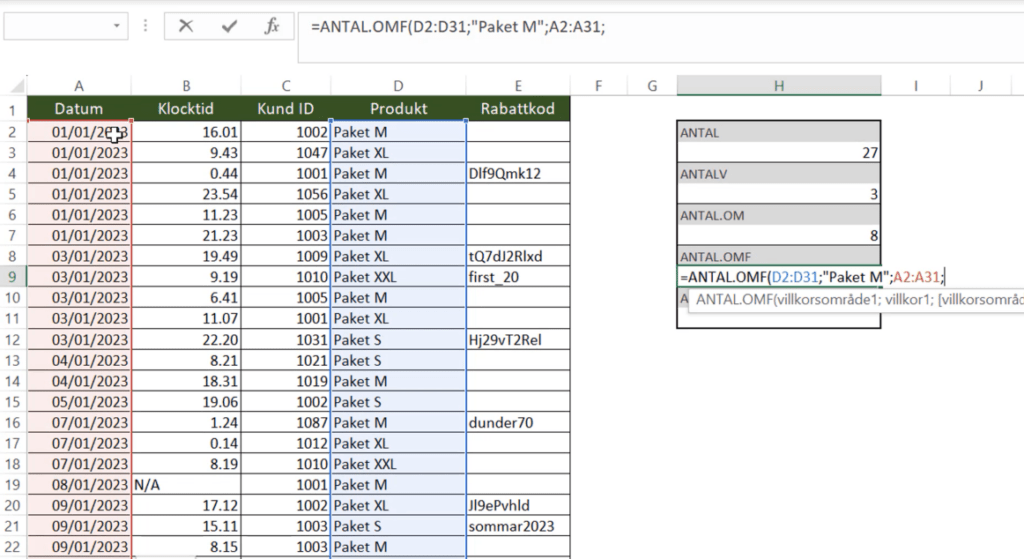Select row 9 header
1024x559 pixels.
click(x=13, y=277)
